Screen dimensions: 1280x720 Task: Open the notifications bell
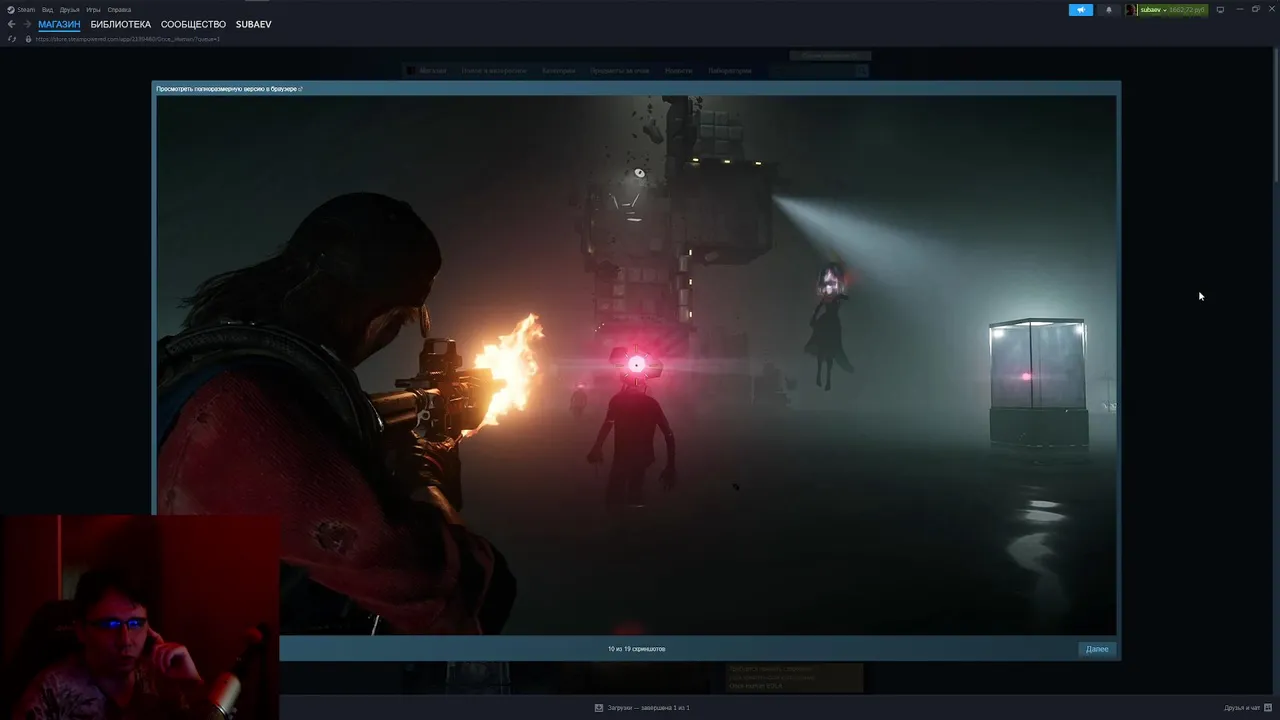coord(1108,10)
